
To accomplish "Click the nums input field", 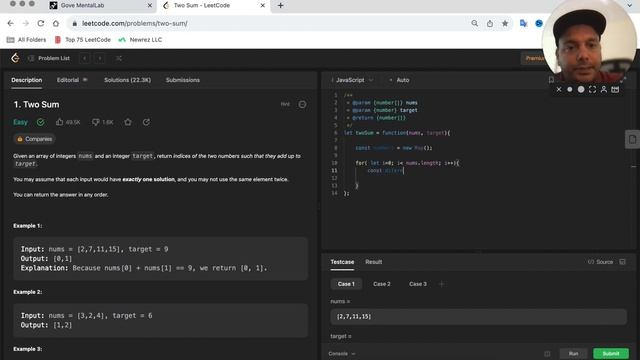I will tap(478, 316).
